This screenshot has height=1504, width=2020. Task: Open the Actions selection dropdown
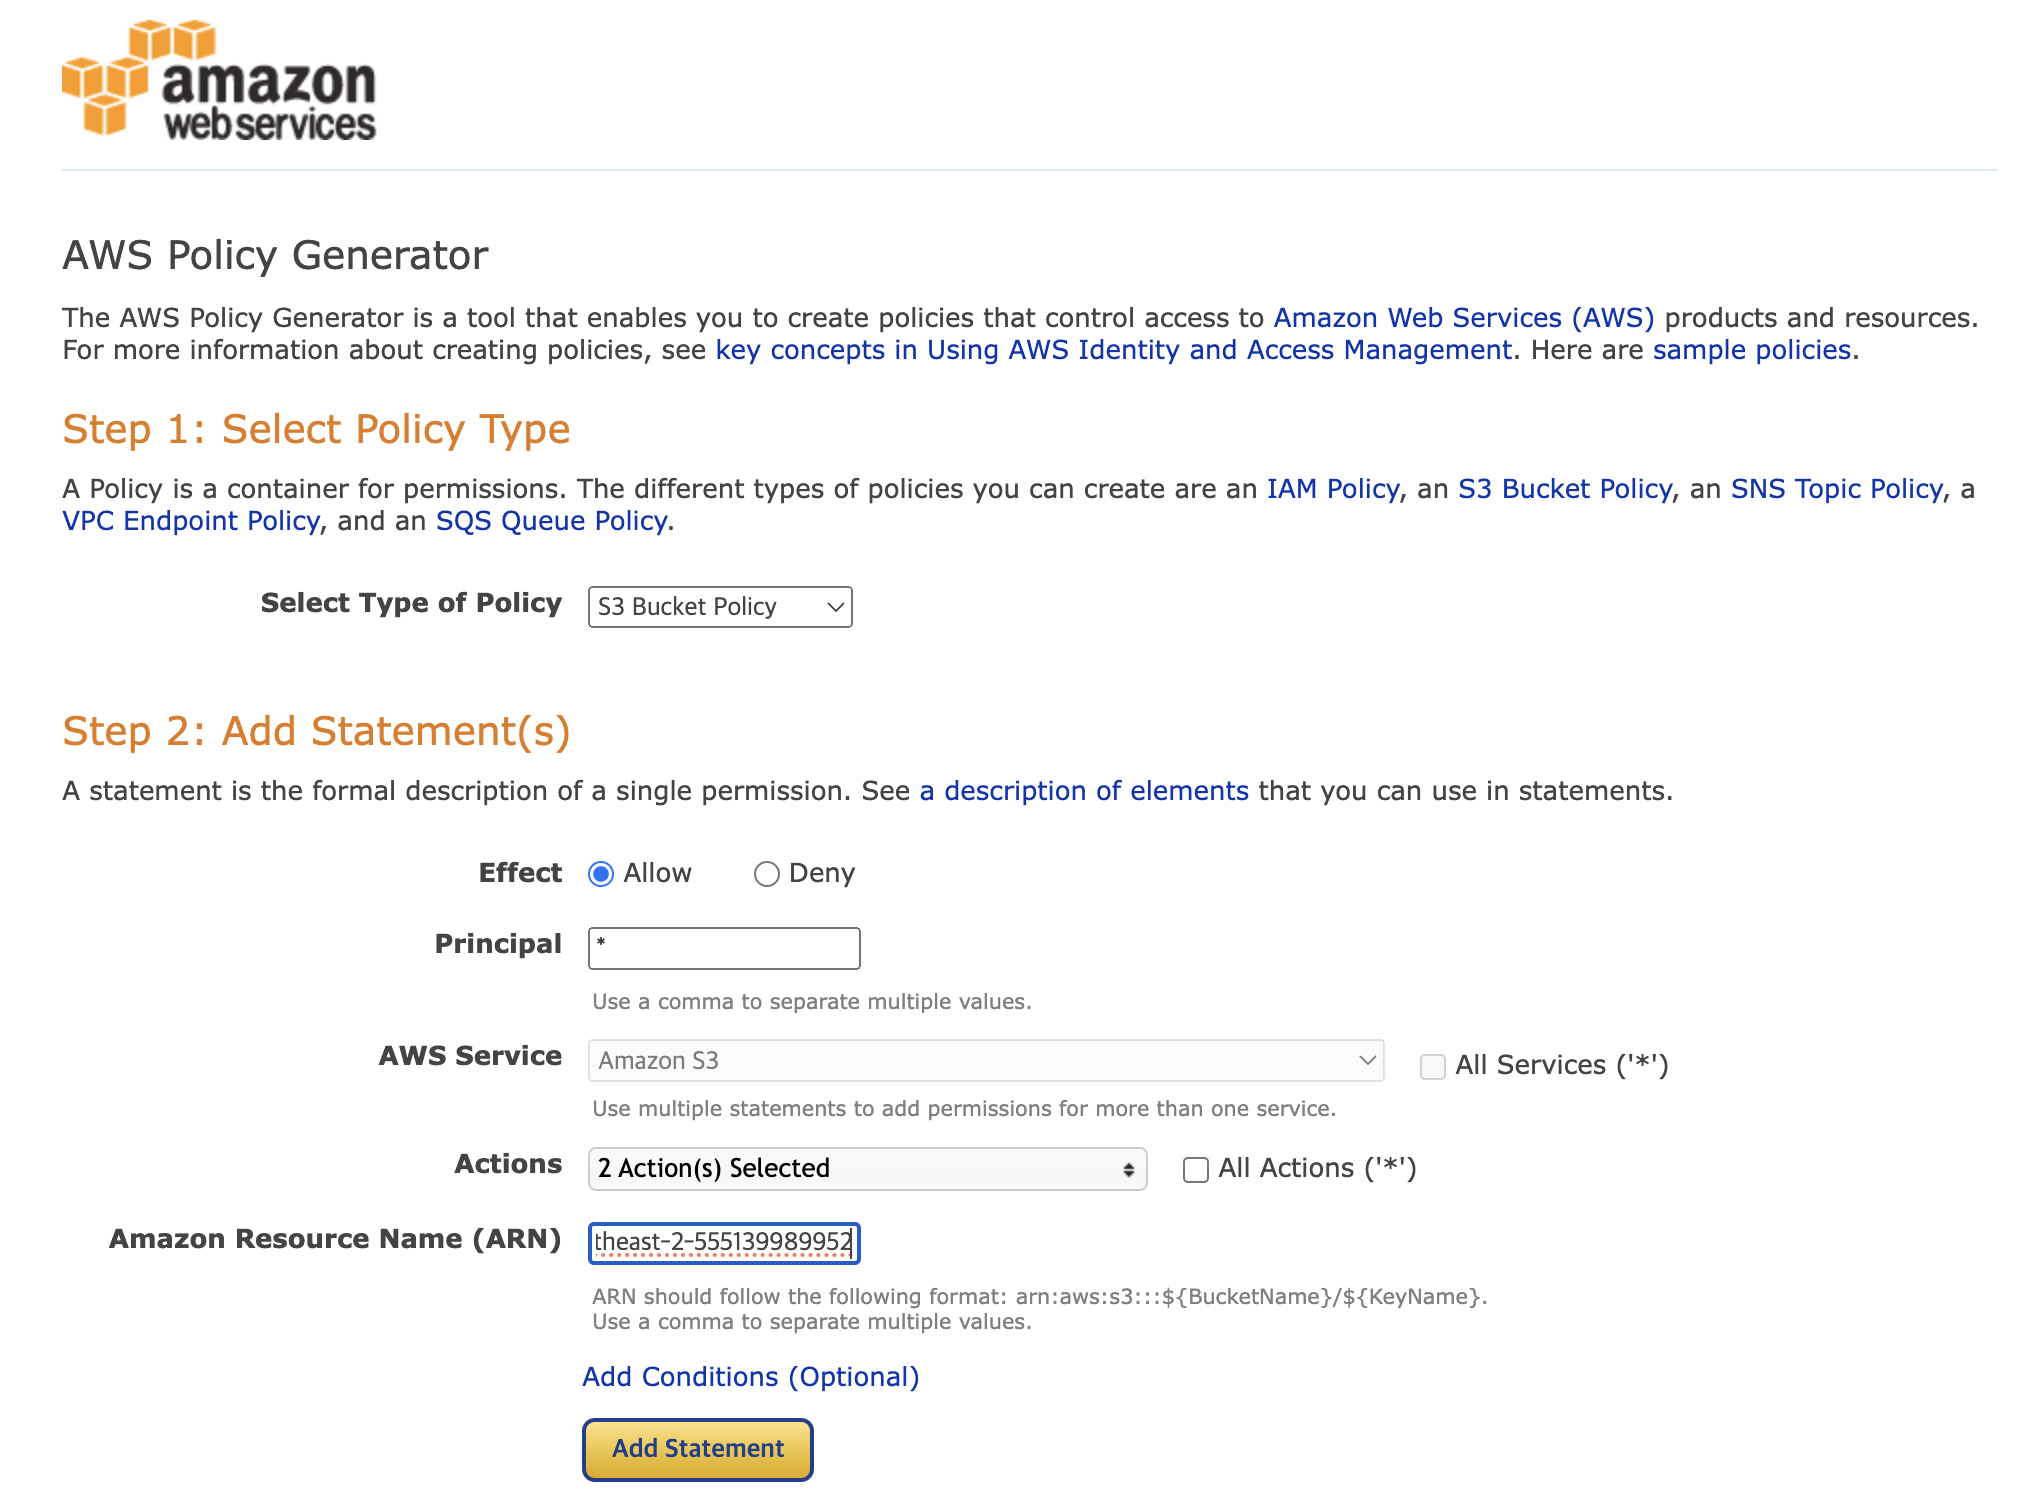pos(866,1168)
